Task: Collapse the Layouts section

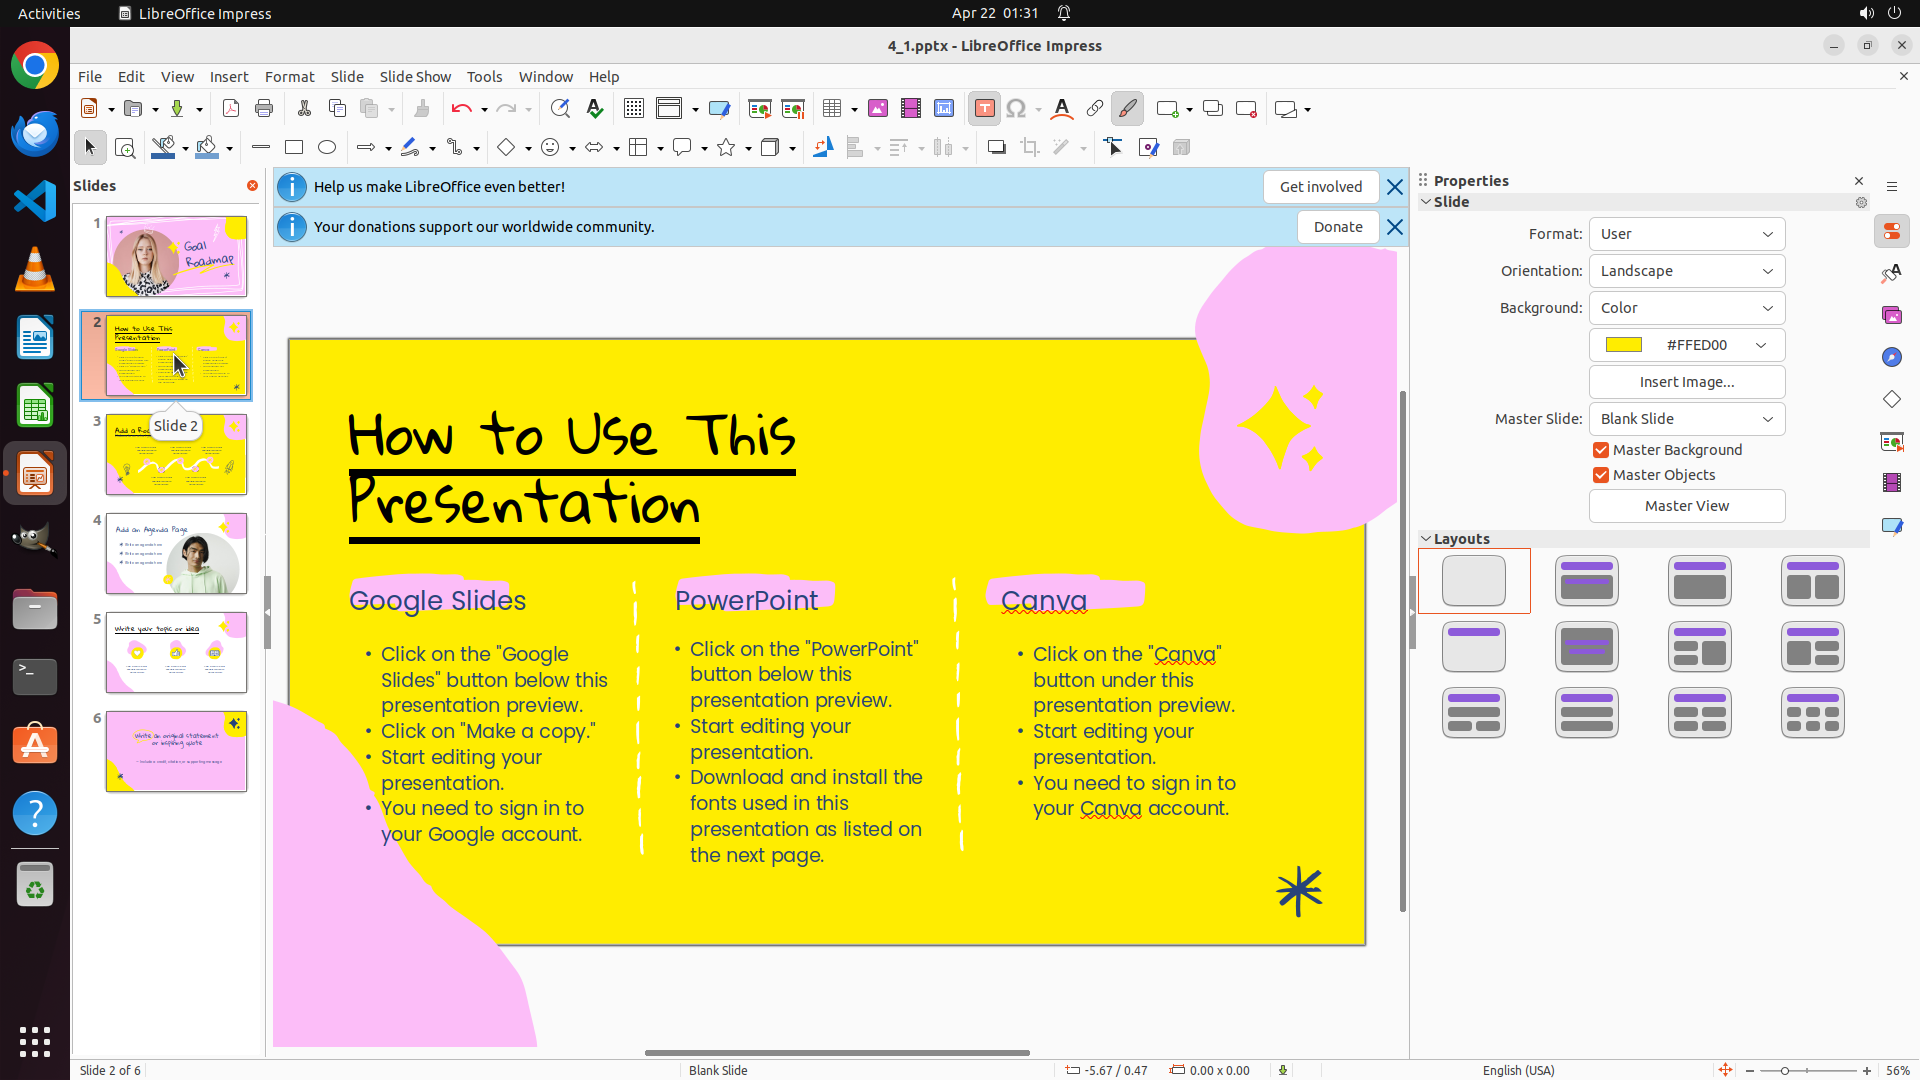Action: point(1426,539)
